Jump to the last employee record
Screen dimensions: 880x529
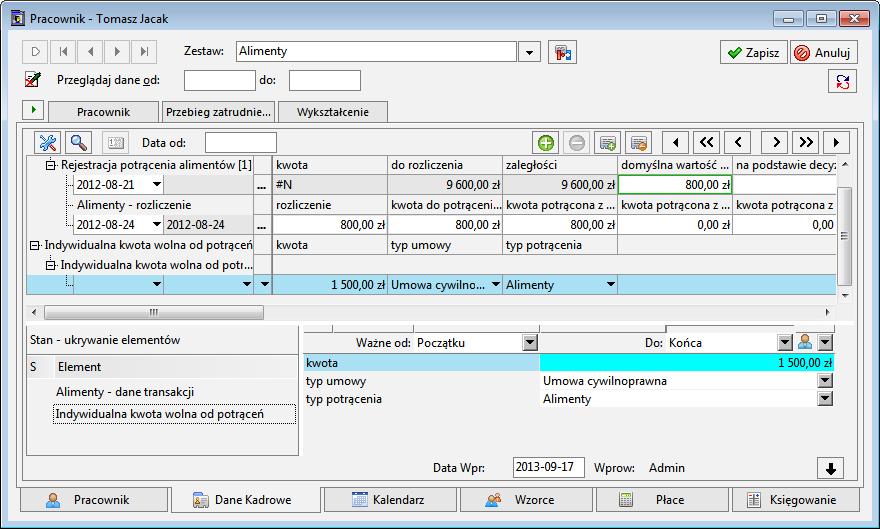(x=144, y=52)
